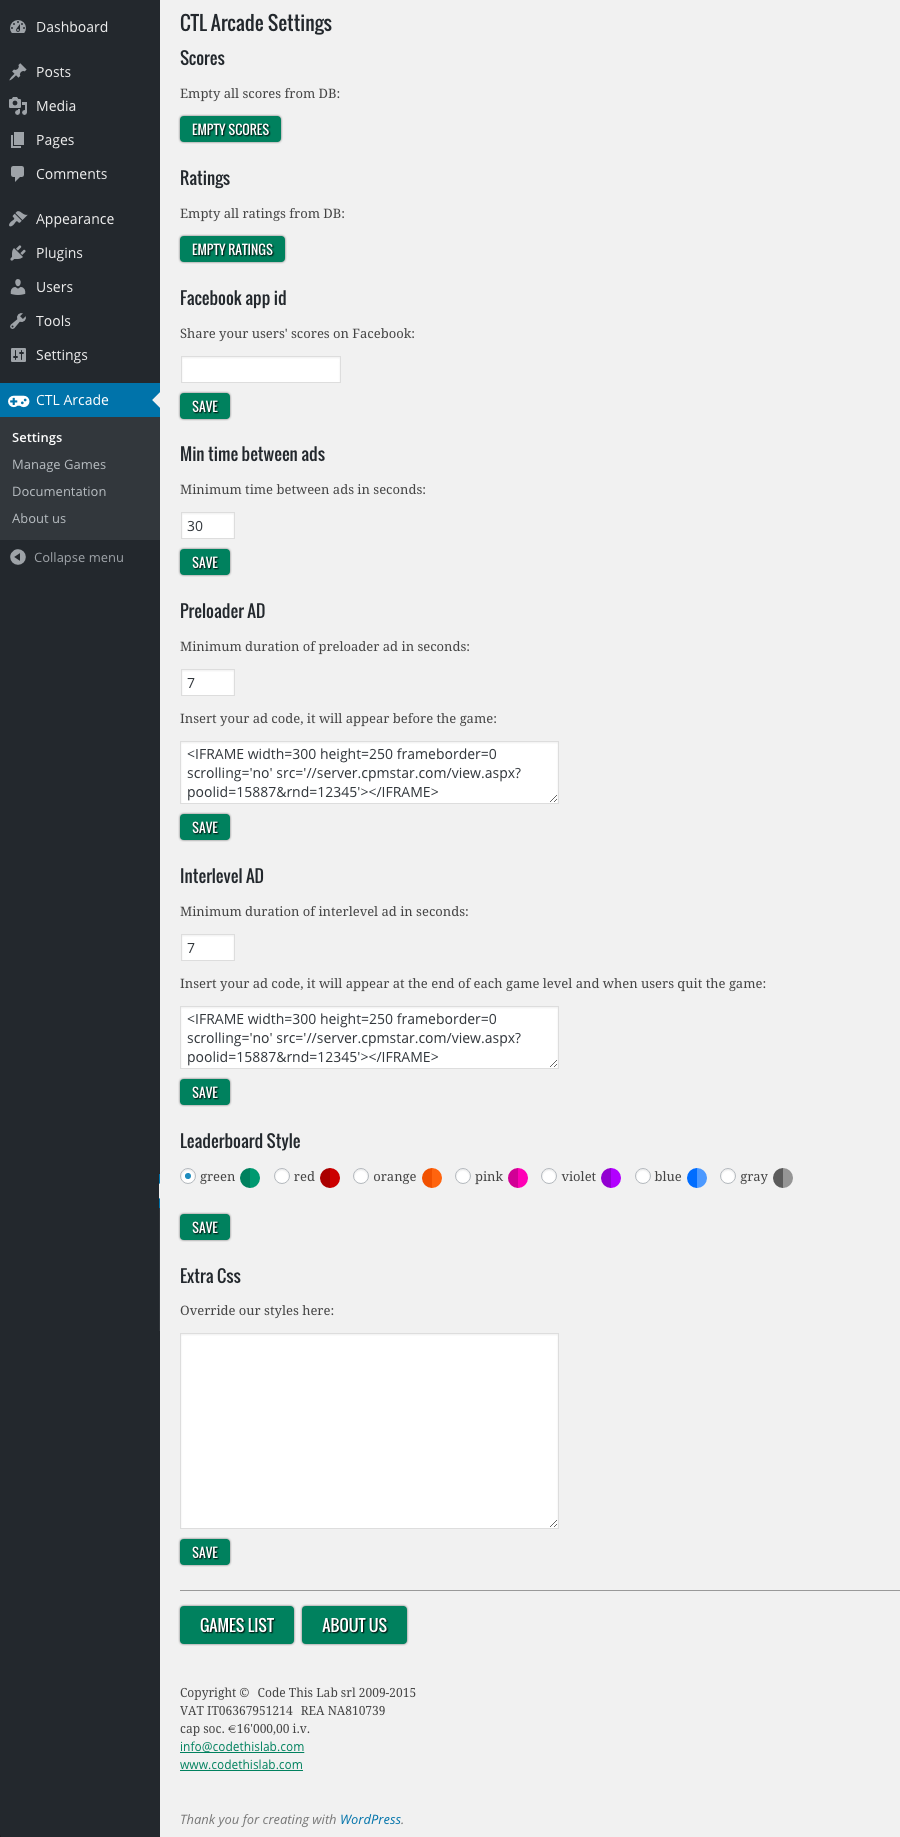Click the www.codethislab.com link
The width and height of the screenshot is (900, 1837).
coord(241,1764)
